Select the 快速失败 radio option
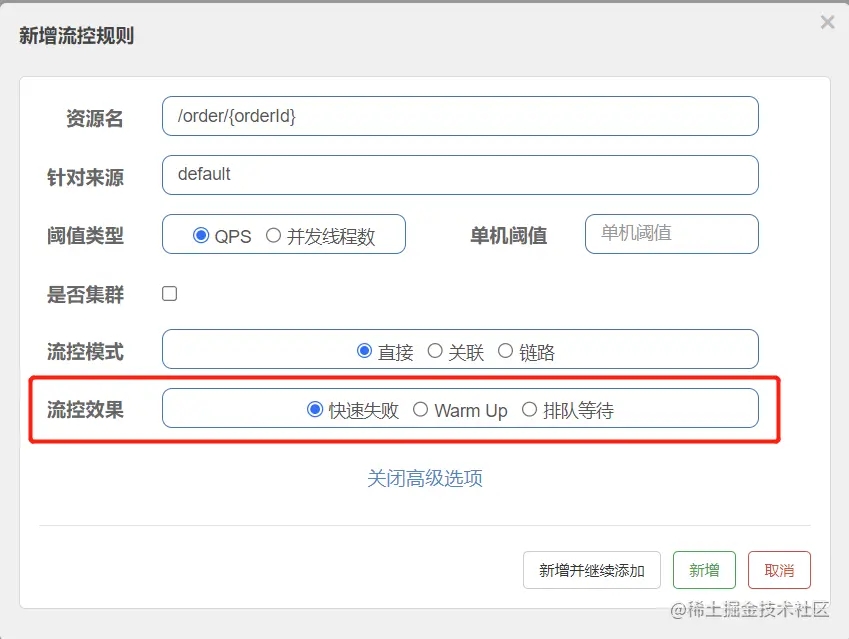 [315, 409]
